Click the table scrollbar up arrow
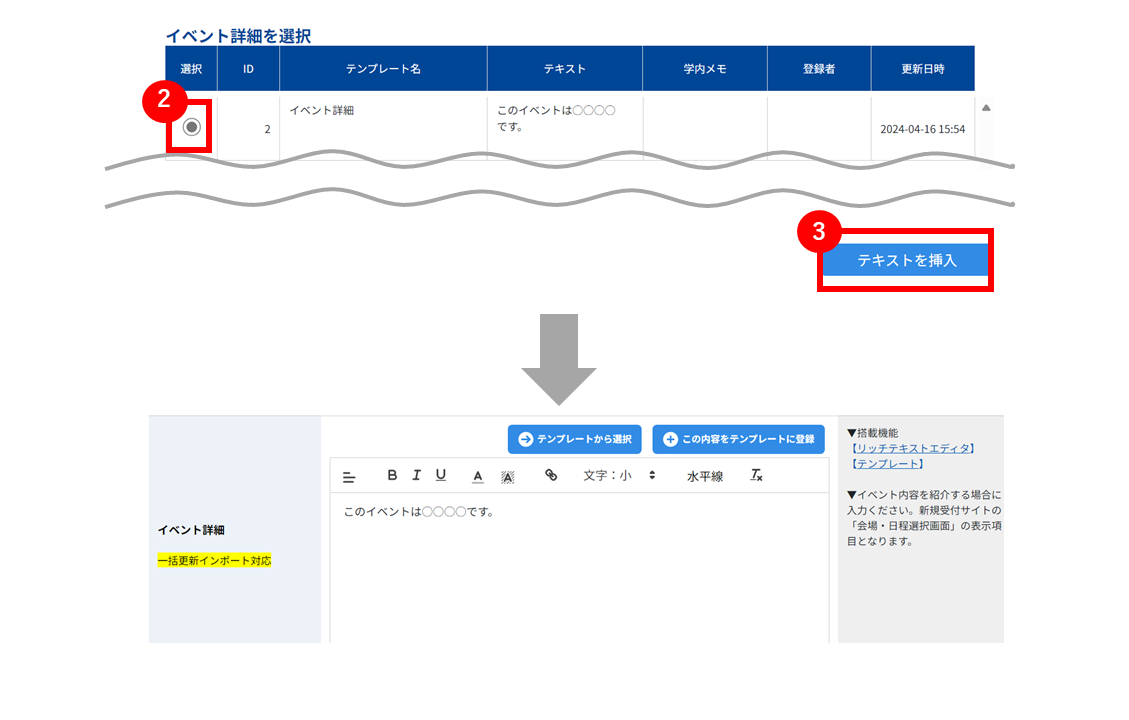This screenshot has height=720, width=1129. click(986, 108)
